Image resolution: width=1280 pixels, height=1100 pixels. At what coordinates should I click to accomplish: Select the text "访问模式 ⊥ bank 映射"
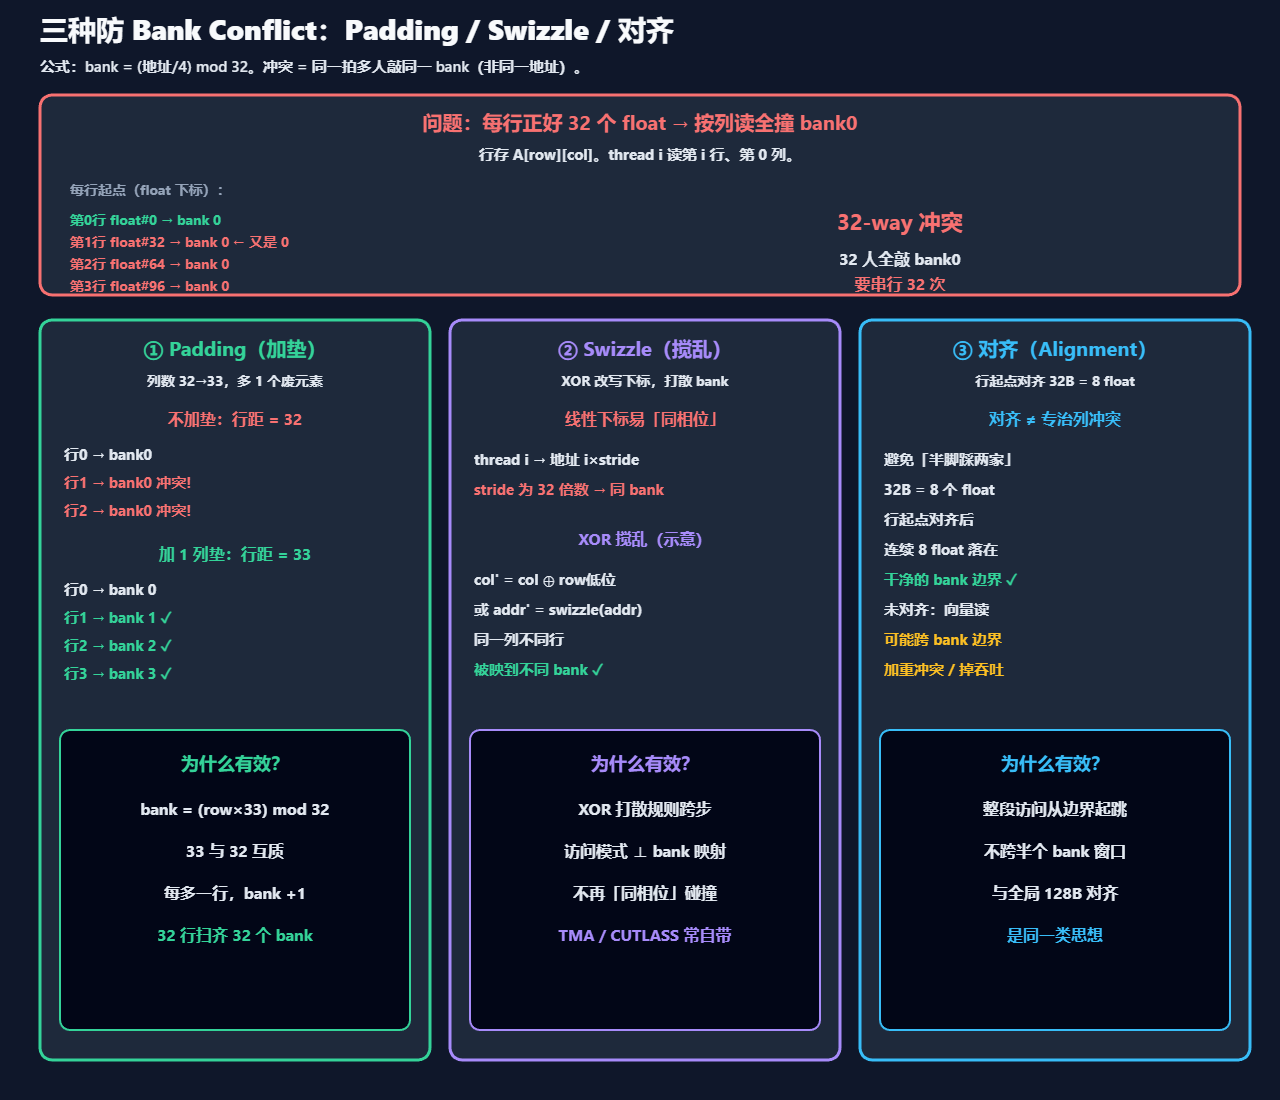(645, 851)
